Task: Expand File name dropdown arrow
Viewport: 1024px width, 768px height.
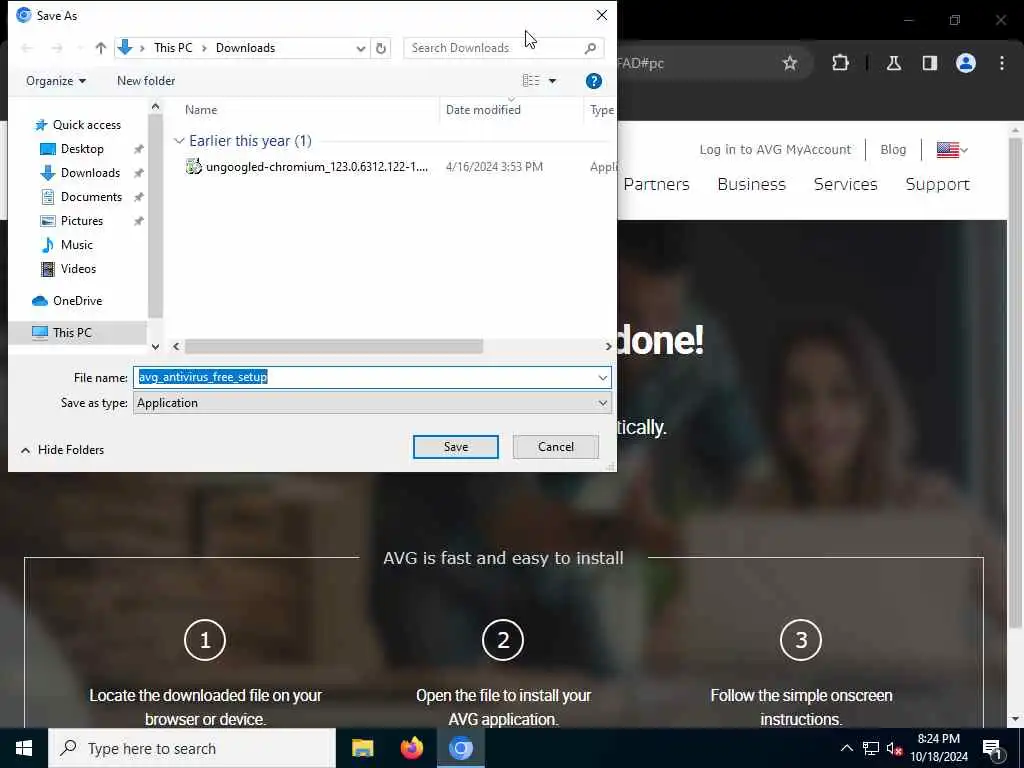Action: [602, 377]
